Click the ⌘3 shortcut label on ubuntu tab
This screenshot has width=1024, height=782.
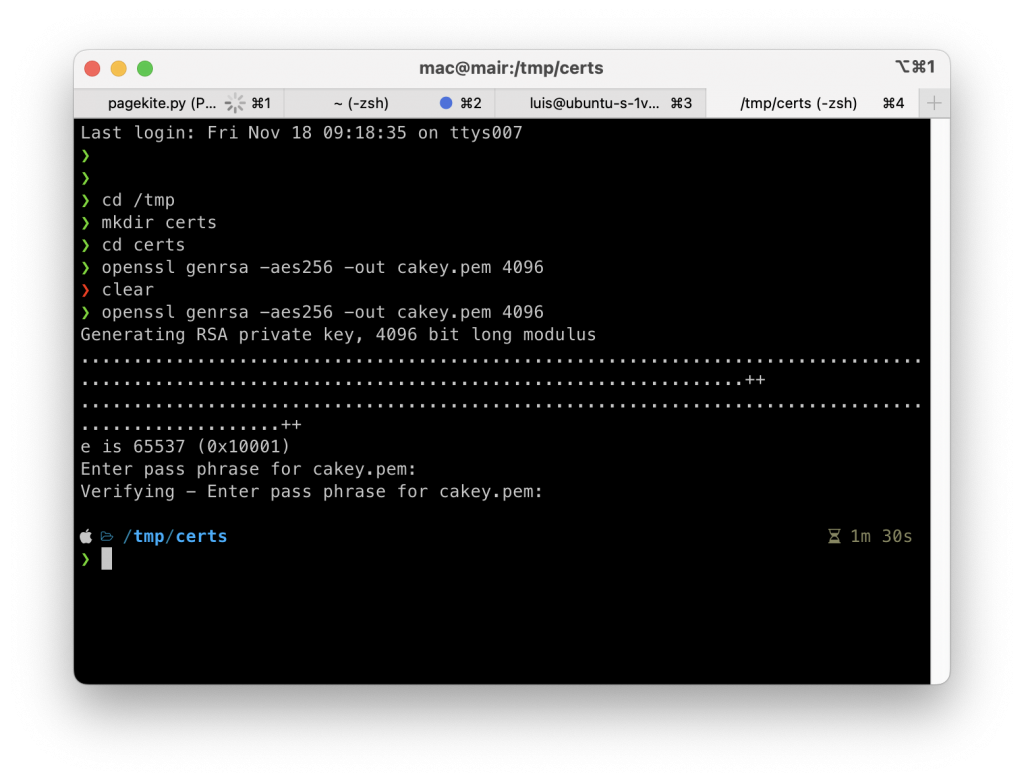tap(681, 103)
